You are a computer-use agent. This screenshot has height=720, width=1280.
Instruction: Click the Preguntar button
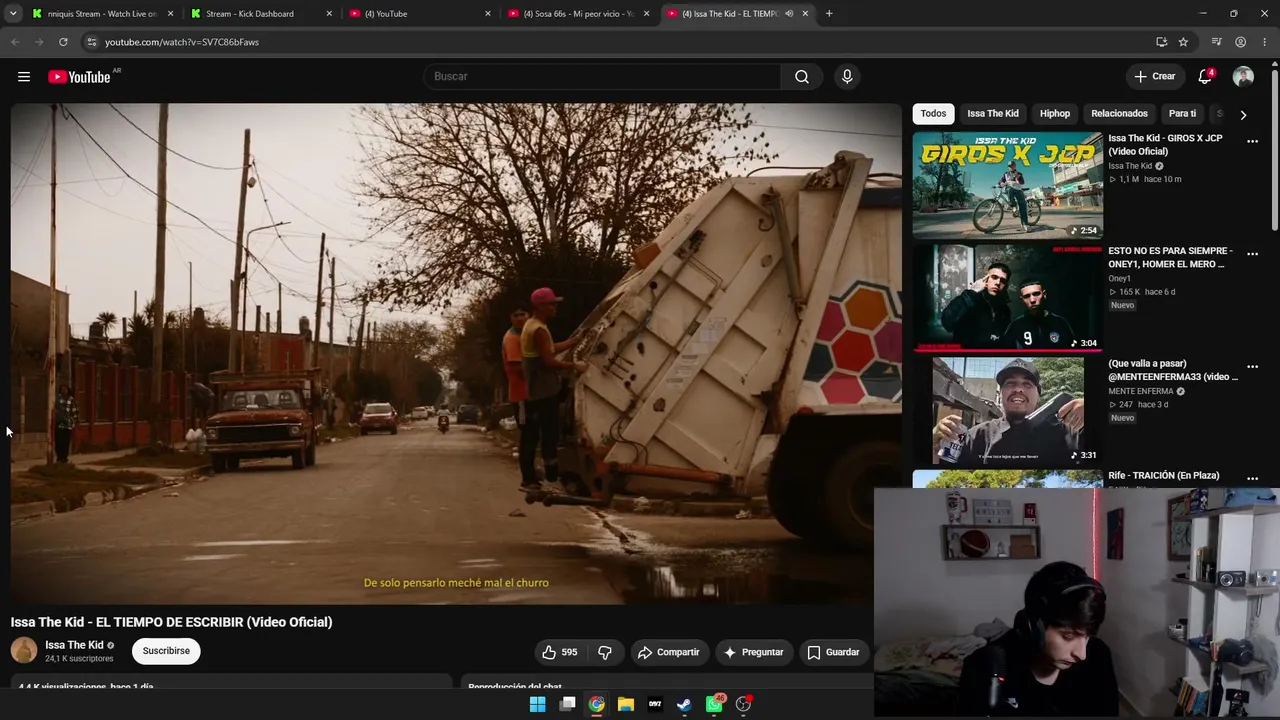pyautogui.click(x=754, y=652)
